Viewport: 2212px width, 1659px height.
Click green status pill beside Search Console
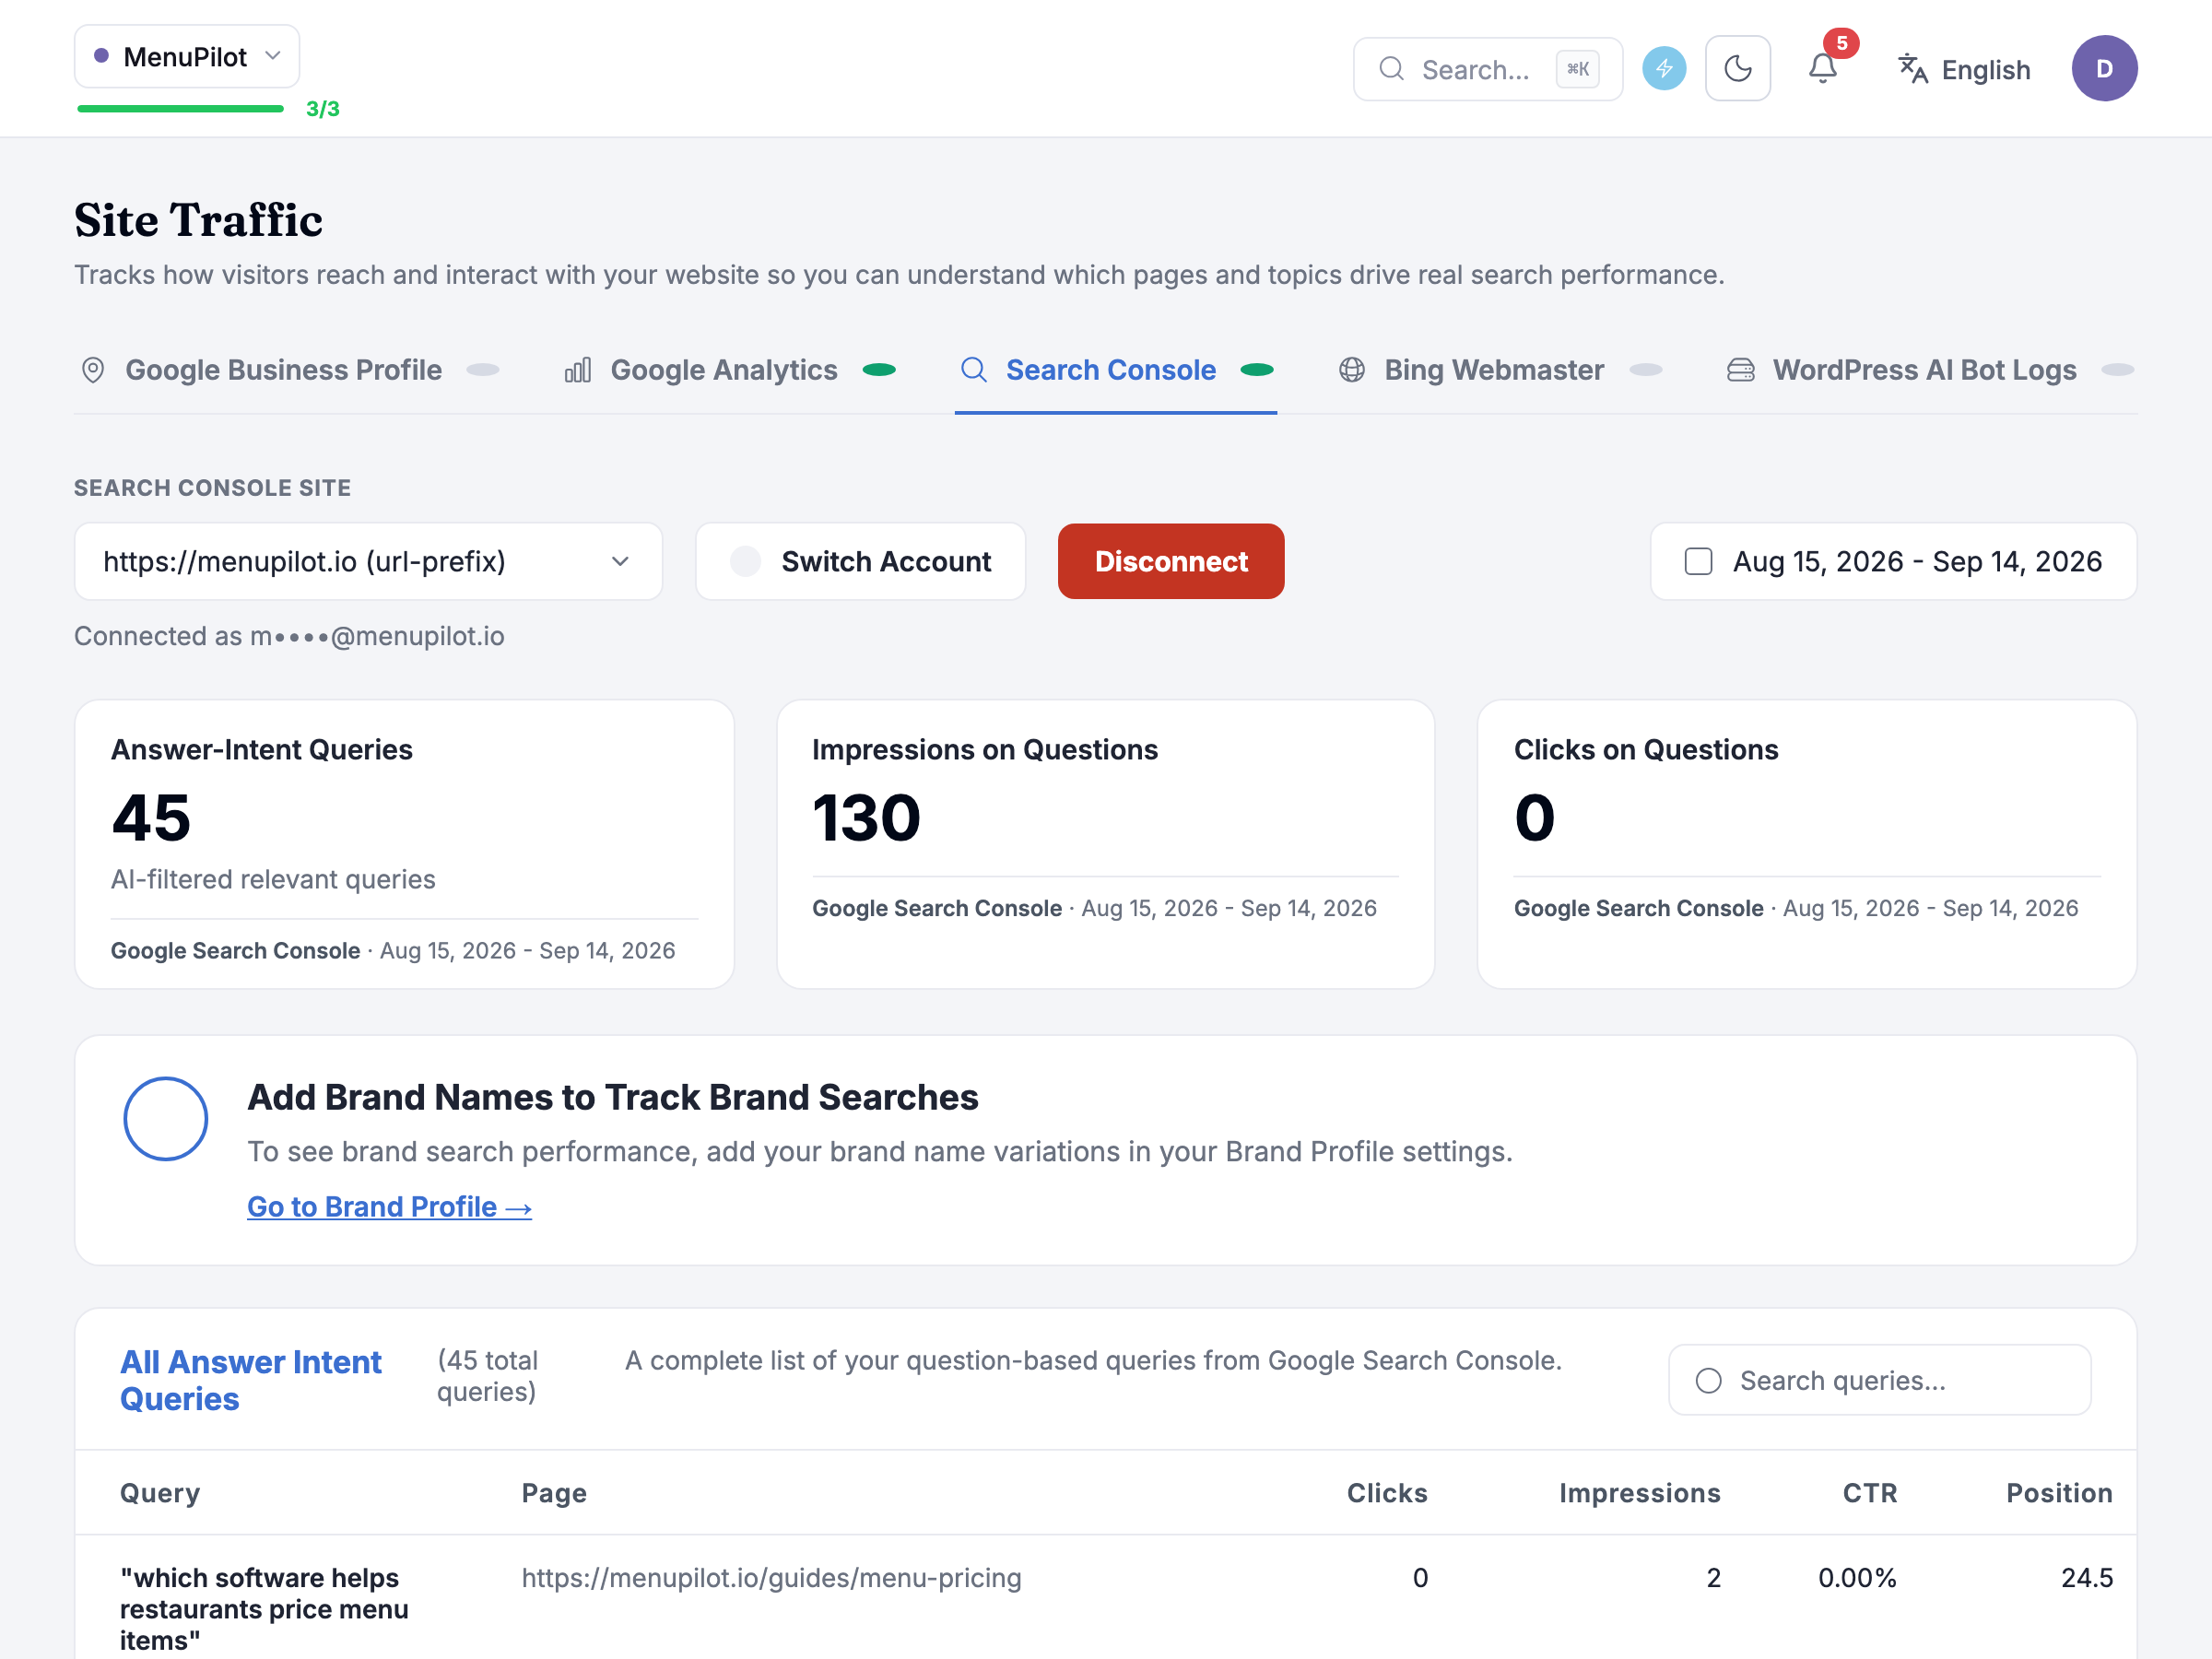(1257, 370)
